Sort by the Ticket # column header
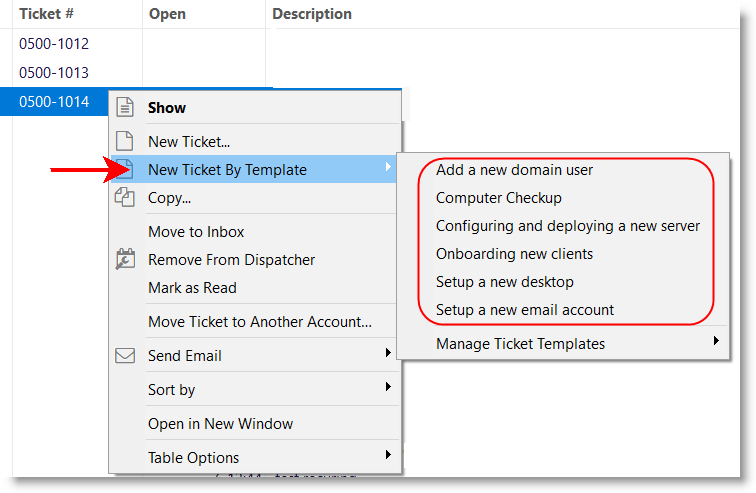756x493 pixels. 47,14
